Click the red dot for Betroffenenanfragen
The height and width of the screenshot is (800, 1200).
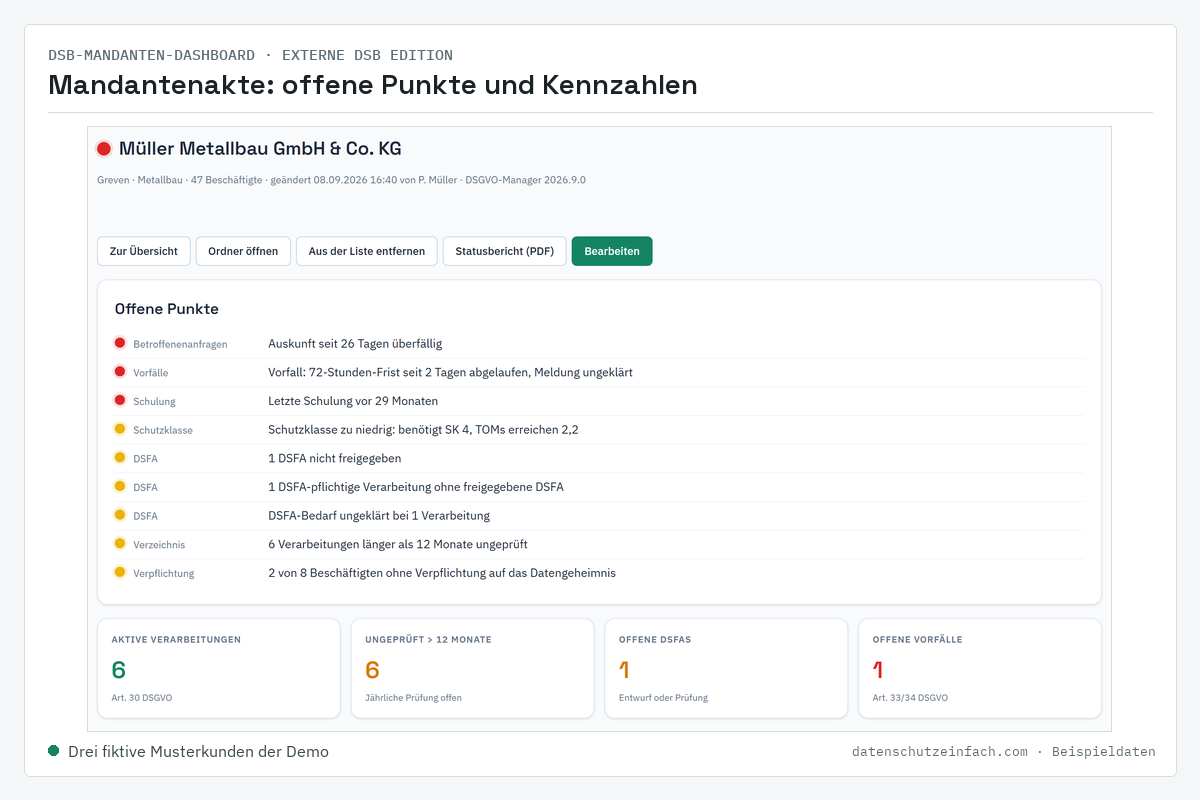[x=120, y=343]
